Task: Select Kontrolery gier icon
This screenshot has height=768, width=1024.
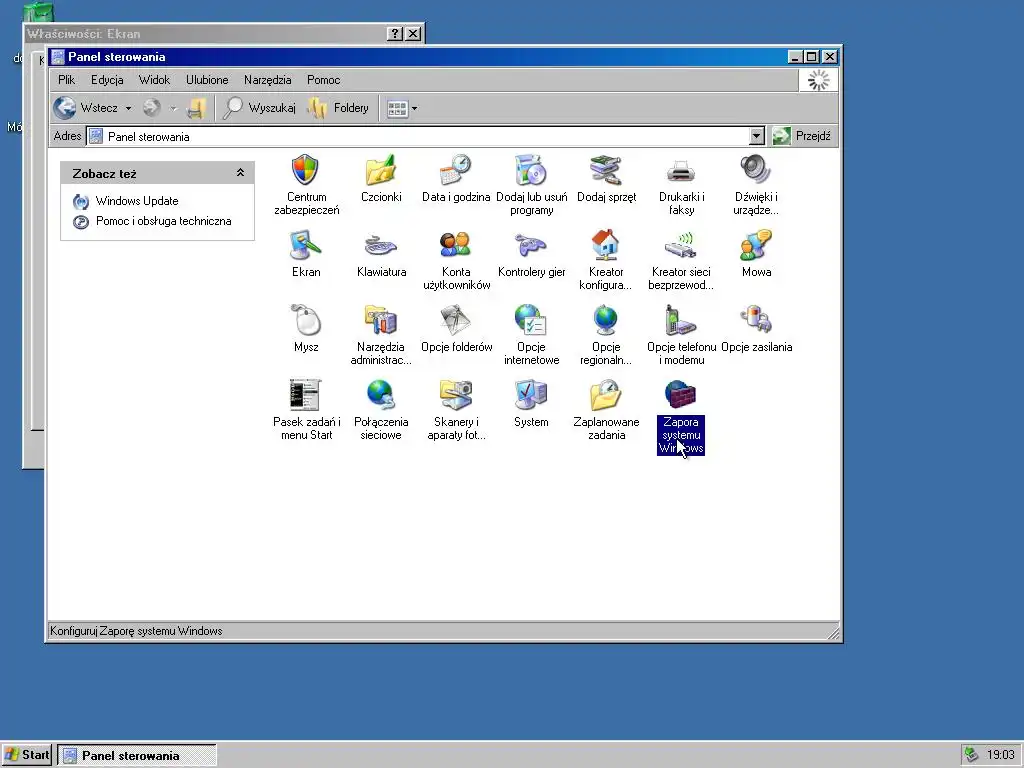Action: click(x=531, y=253)
